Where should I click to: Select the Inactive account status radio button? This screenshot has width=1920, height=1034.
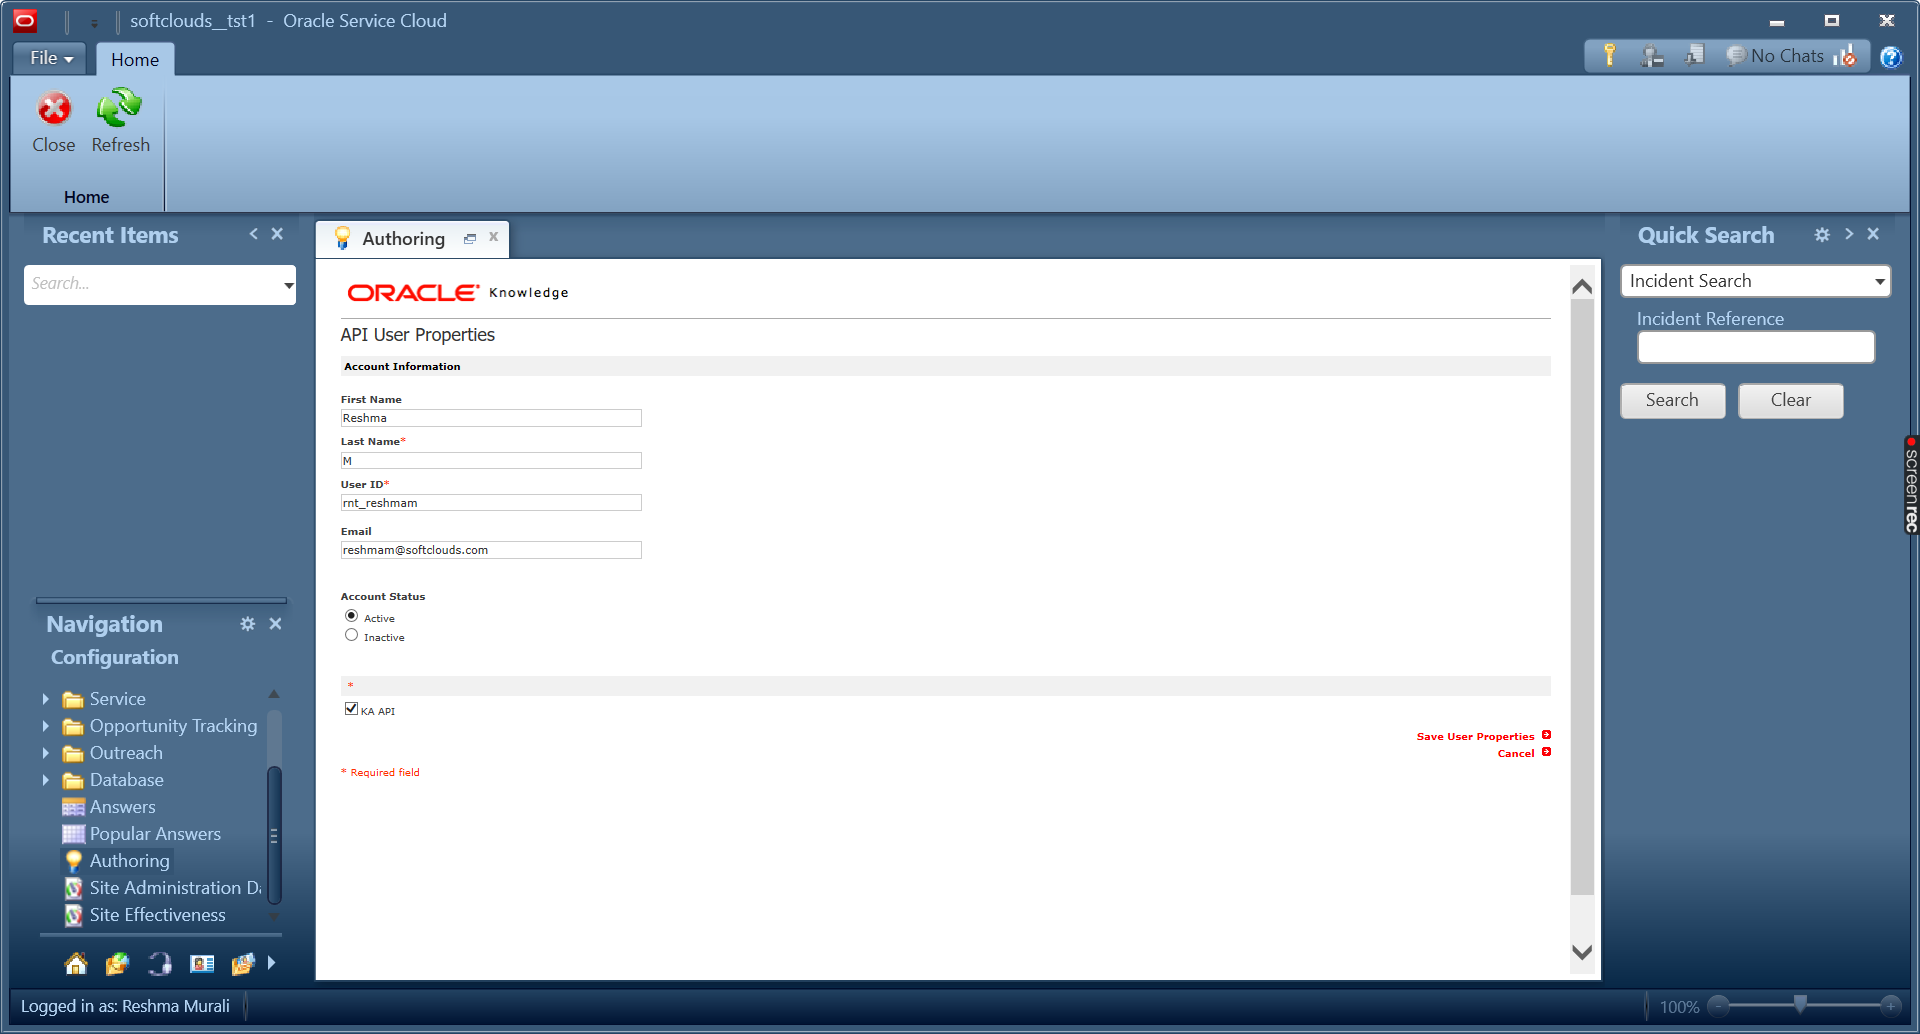pos(351,635)
